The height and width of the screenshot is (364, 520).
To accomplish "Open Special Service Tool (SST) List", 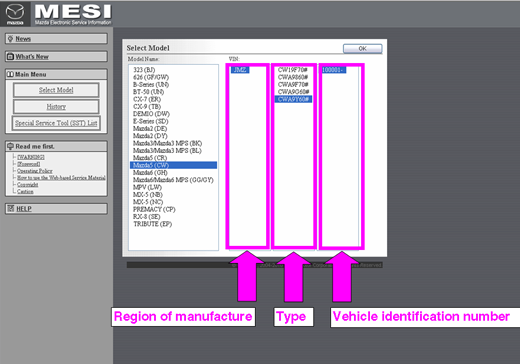I will pos(56,123).
